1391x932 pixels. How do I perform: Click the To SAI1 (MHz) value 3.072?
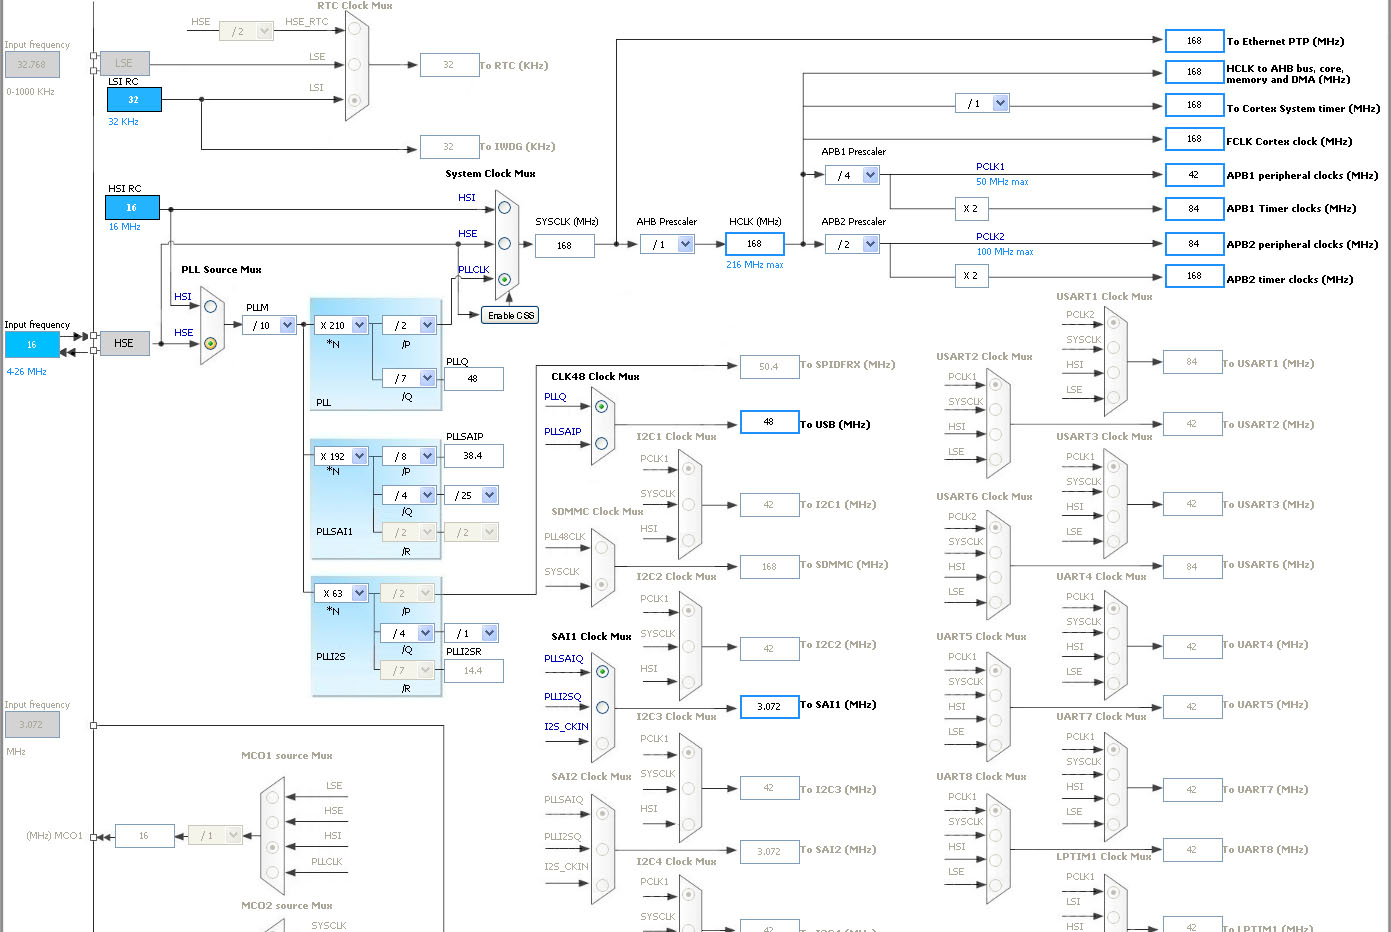pos(769,707)
